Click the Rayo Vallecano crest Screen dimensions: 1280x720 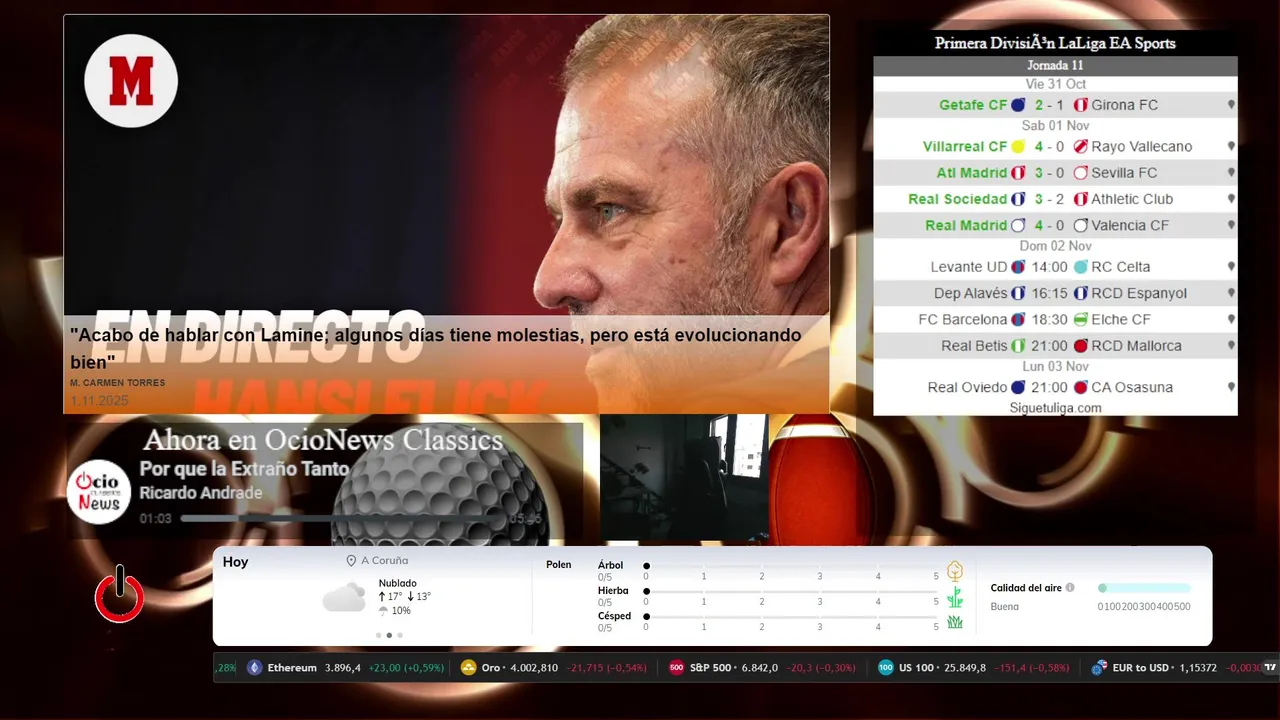tap(1080, 146)
